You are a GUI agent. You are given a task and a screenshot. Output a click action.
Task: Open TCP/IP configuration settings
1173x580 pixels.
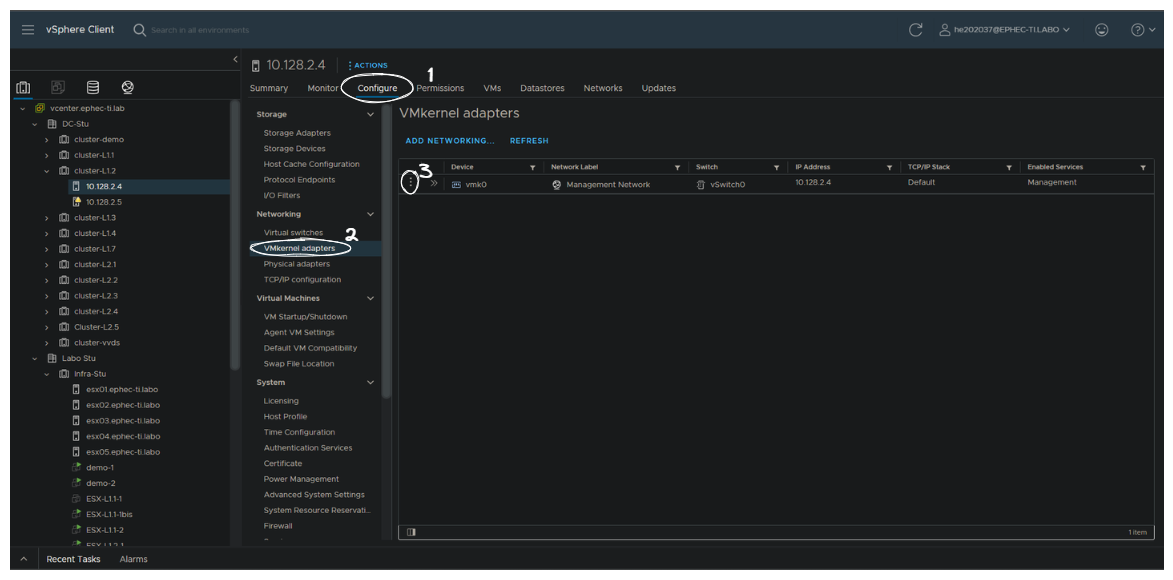click(302, 280)
